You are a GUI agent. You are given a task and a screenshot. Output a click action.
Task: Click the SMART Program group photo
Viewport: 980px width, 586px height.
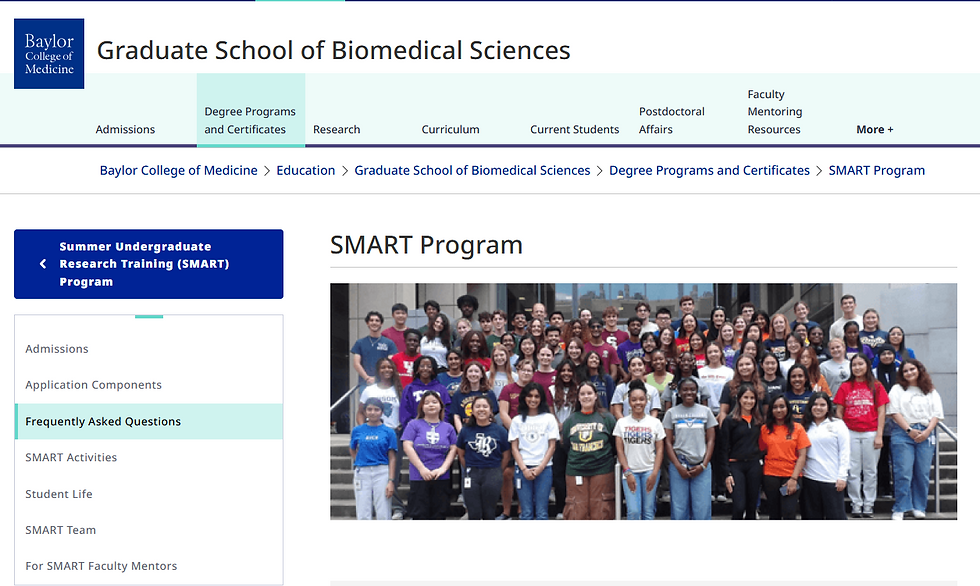pyautogui.click(x=643, y=401)
